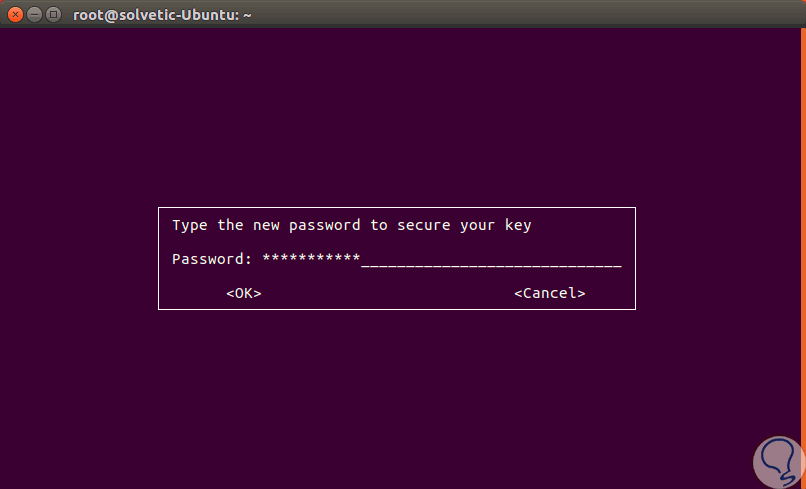Click the word "Type" in the dialog prompt
Viewport: 806px width, 489px height.
coord(190,225)
